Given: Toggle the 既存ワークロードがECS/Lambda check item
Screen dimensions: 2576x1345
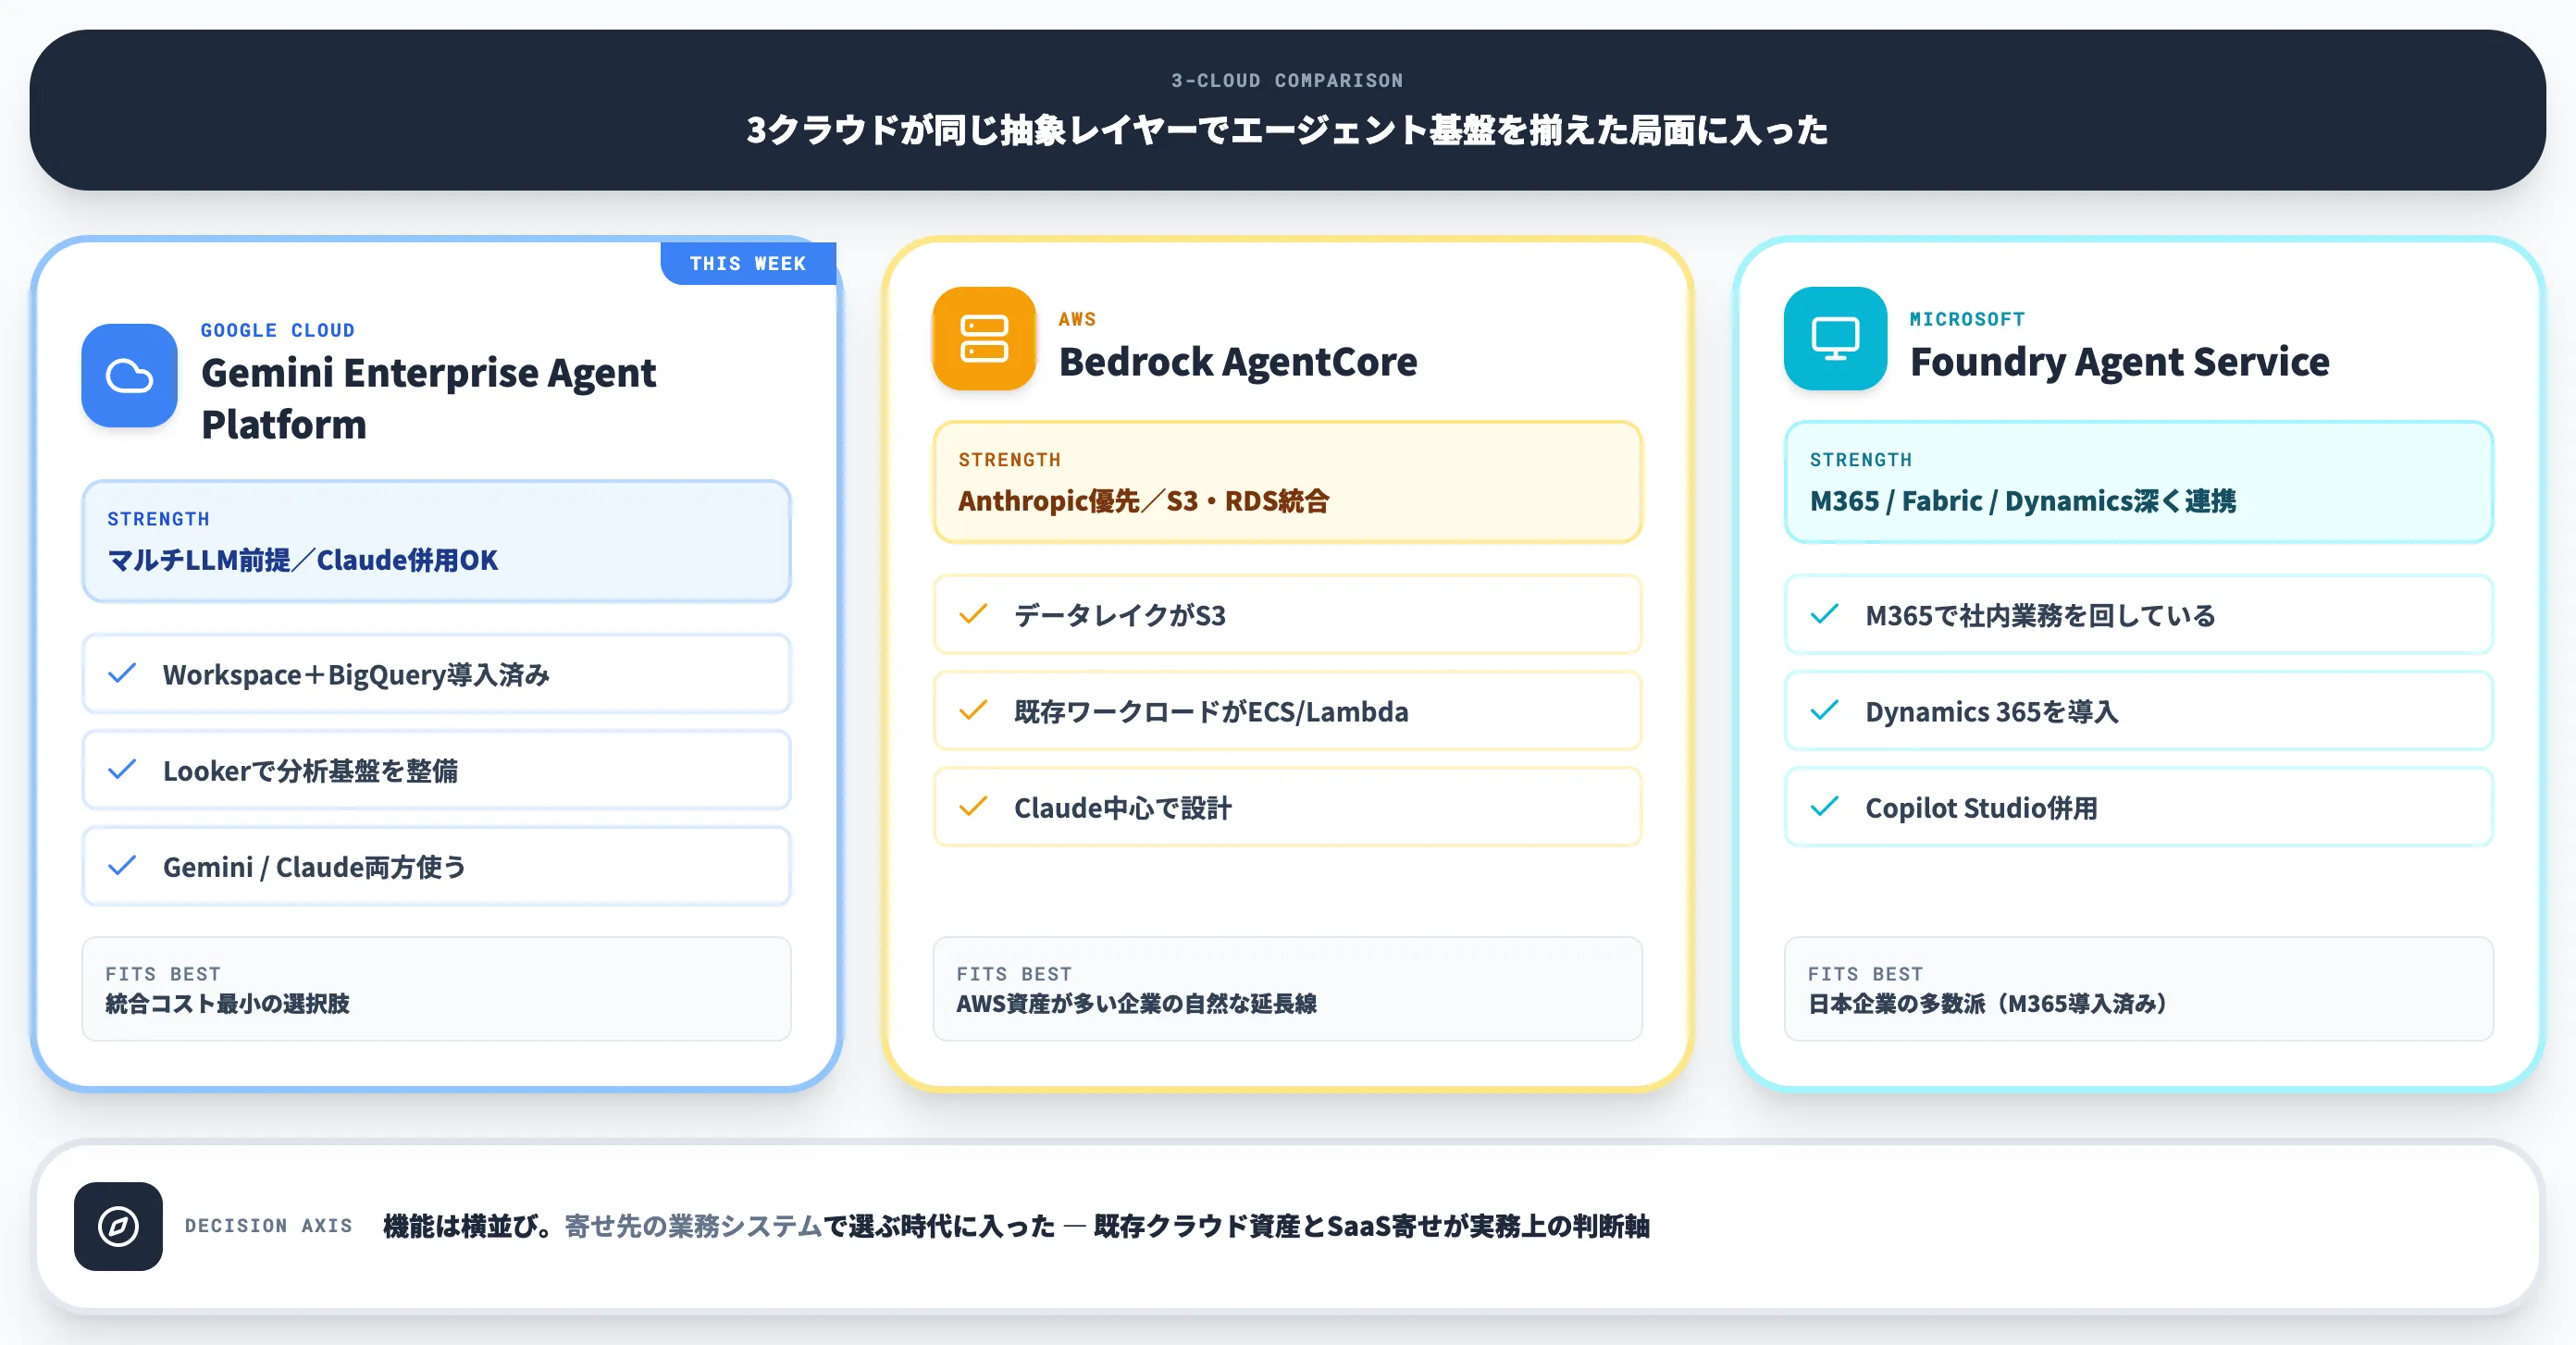Looking at the screenshot, I should (x=1286, y=711).
